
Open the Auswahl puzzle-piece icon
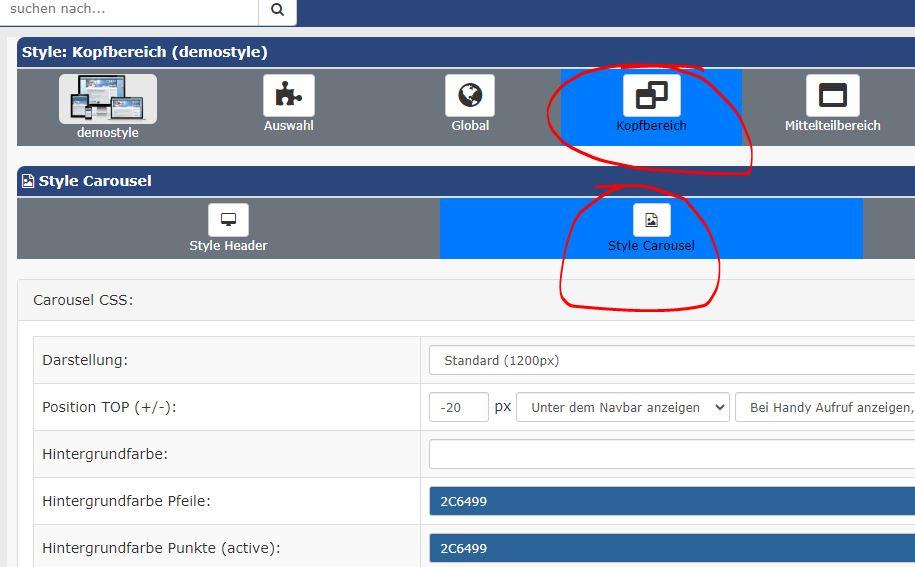click(288, 96)
